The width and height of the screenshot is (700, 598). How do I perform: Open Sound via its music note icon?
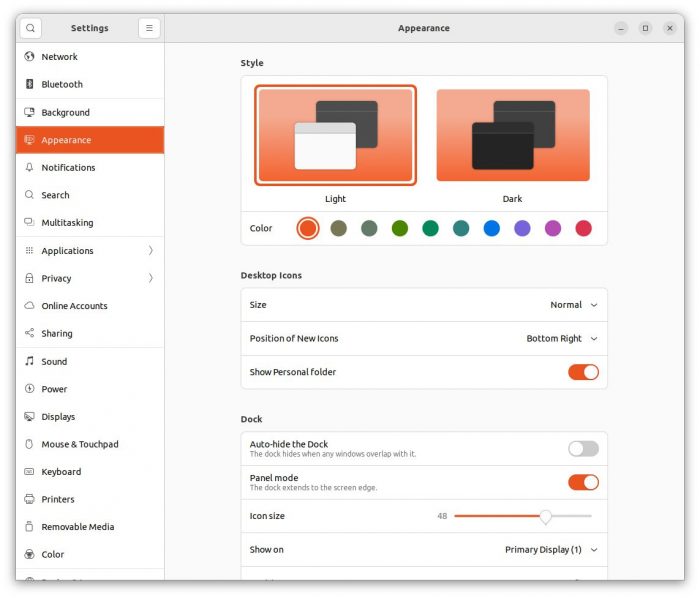[30, 362]
